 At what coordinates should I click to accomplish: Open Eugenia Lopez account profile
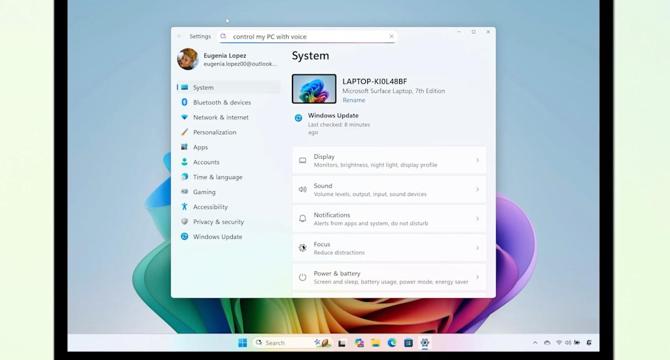coord(228,59)
